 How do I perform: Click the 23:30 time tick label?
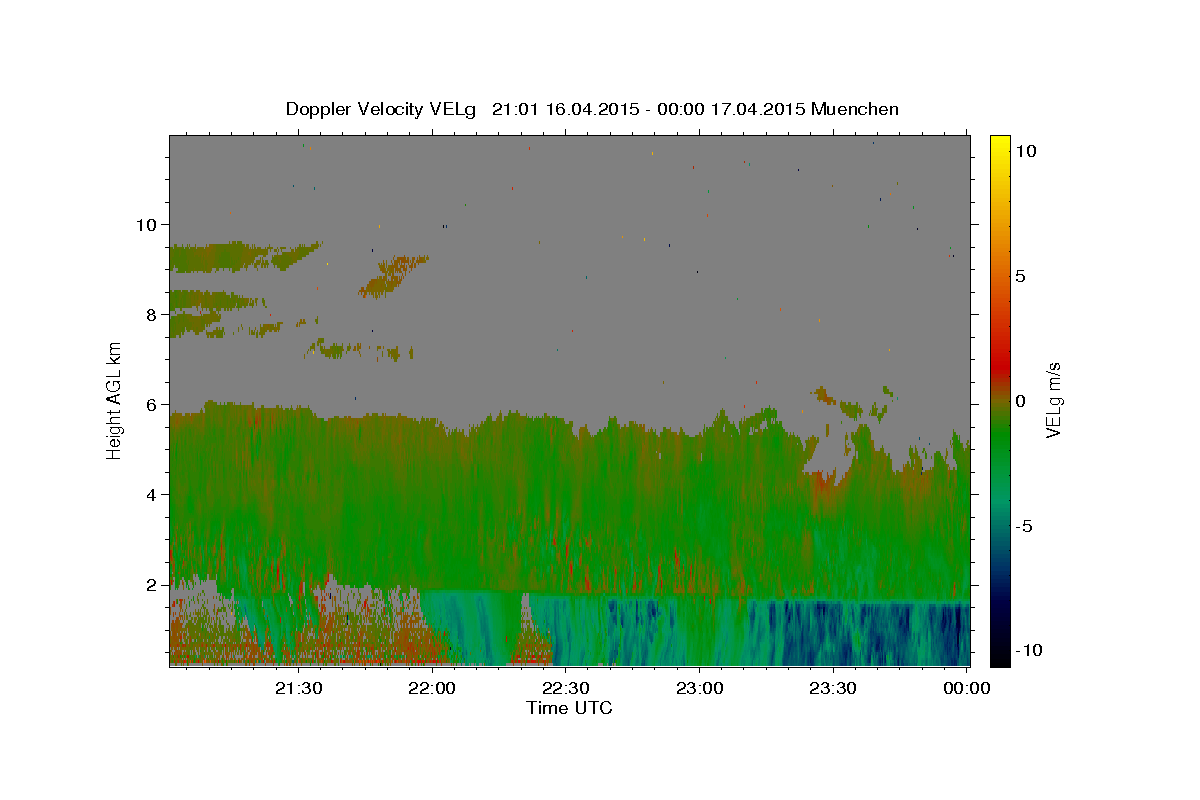(832, 688)
